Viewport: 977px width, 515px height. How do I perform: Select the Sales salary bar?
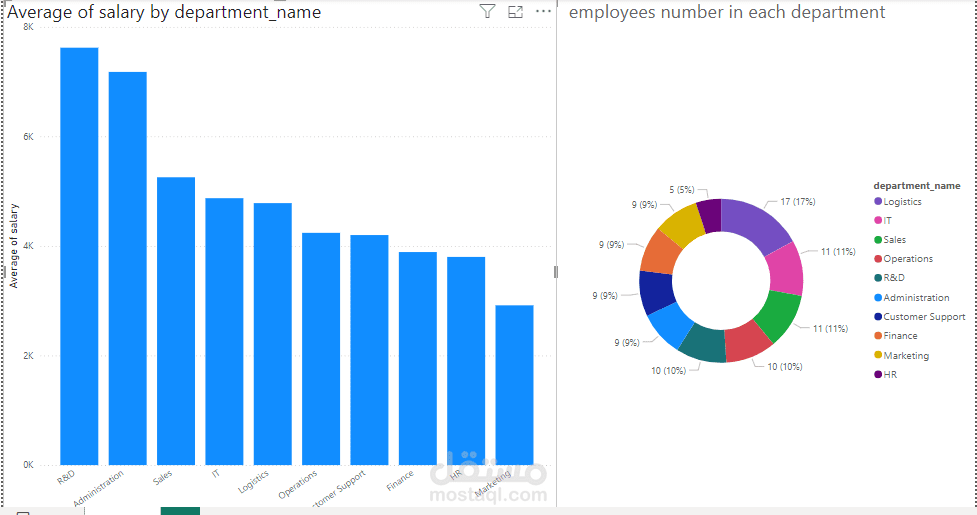point(176,321)
